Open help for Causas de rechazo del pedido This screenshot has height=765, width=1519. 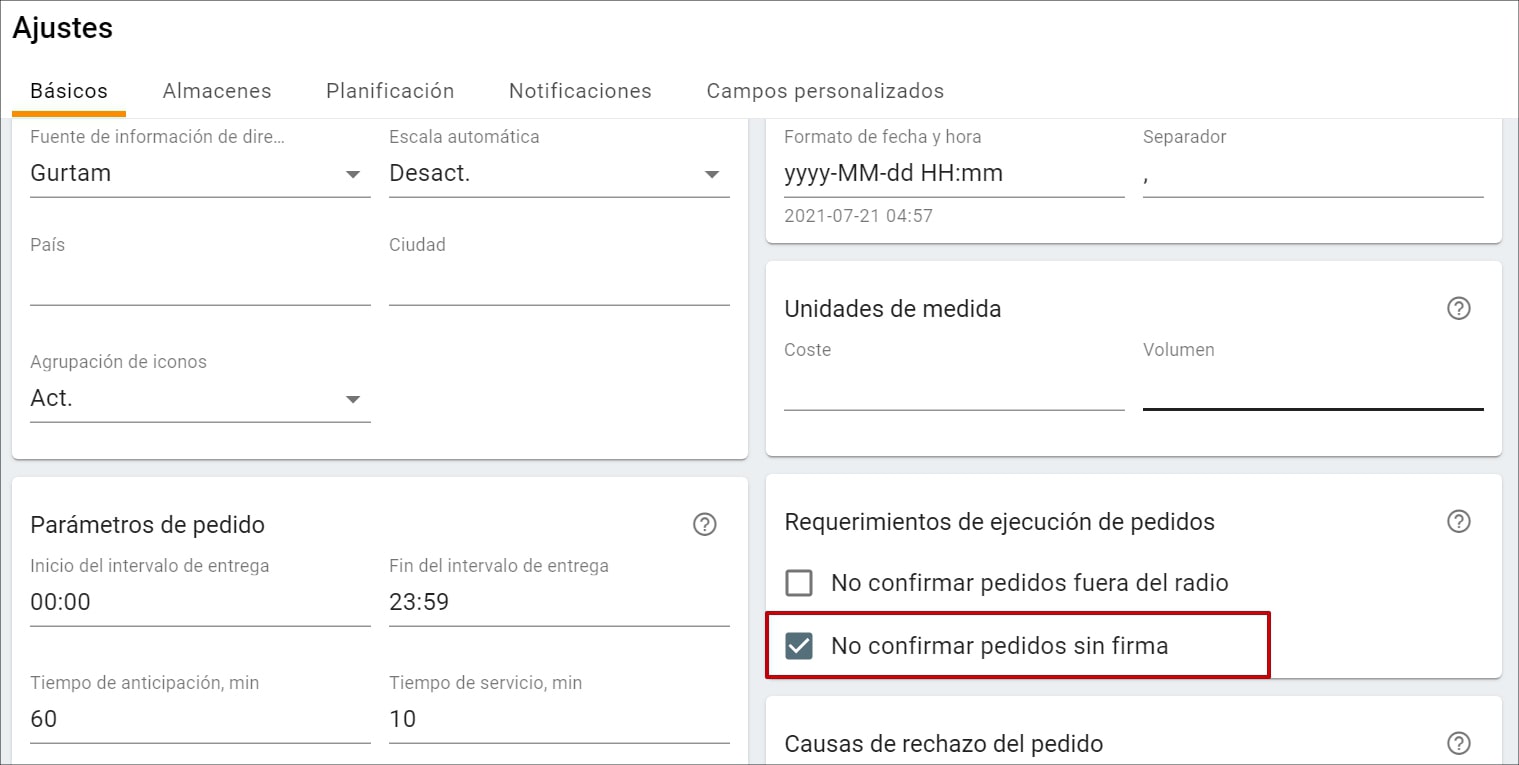(x=1459, y=744)
